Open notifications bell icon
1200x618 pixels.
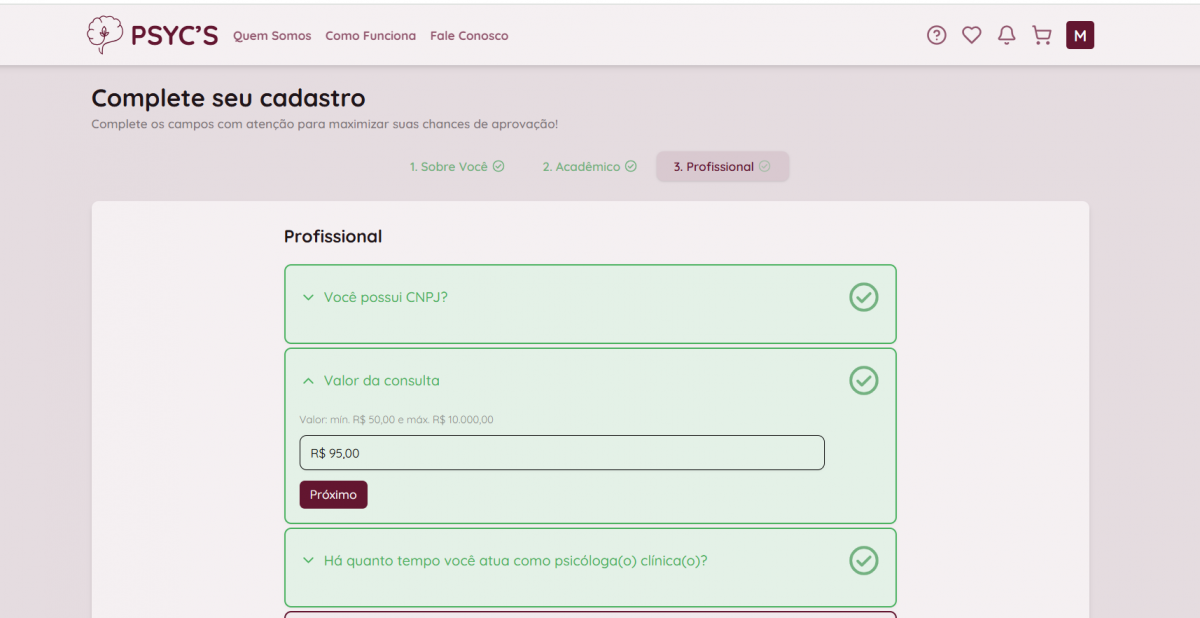click(1007, 36)
